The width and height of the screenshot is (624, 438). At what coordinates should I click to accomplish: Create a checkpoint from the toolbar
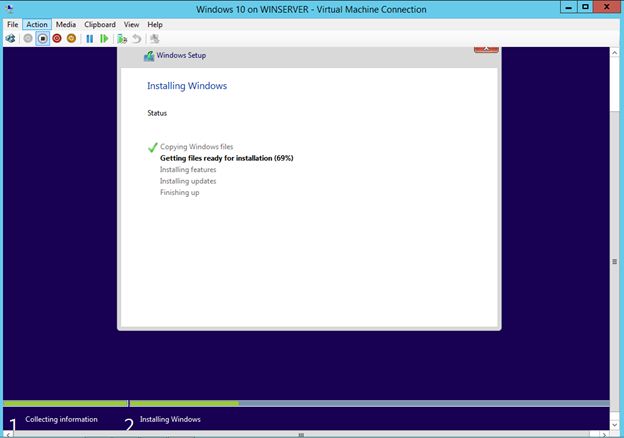[x=122, y=39]
